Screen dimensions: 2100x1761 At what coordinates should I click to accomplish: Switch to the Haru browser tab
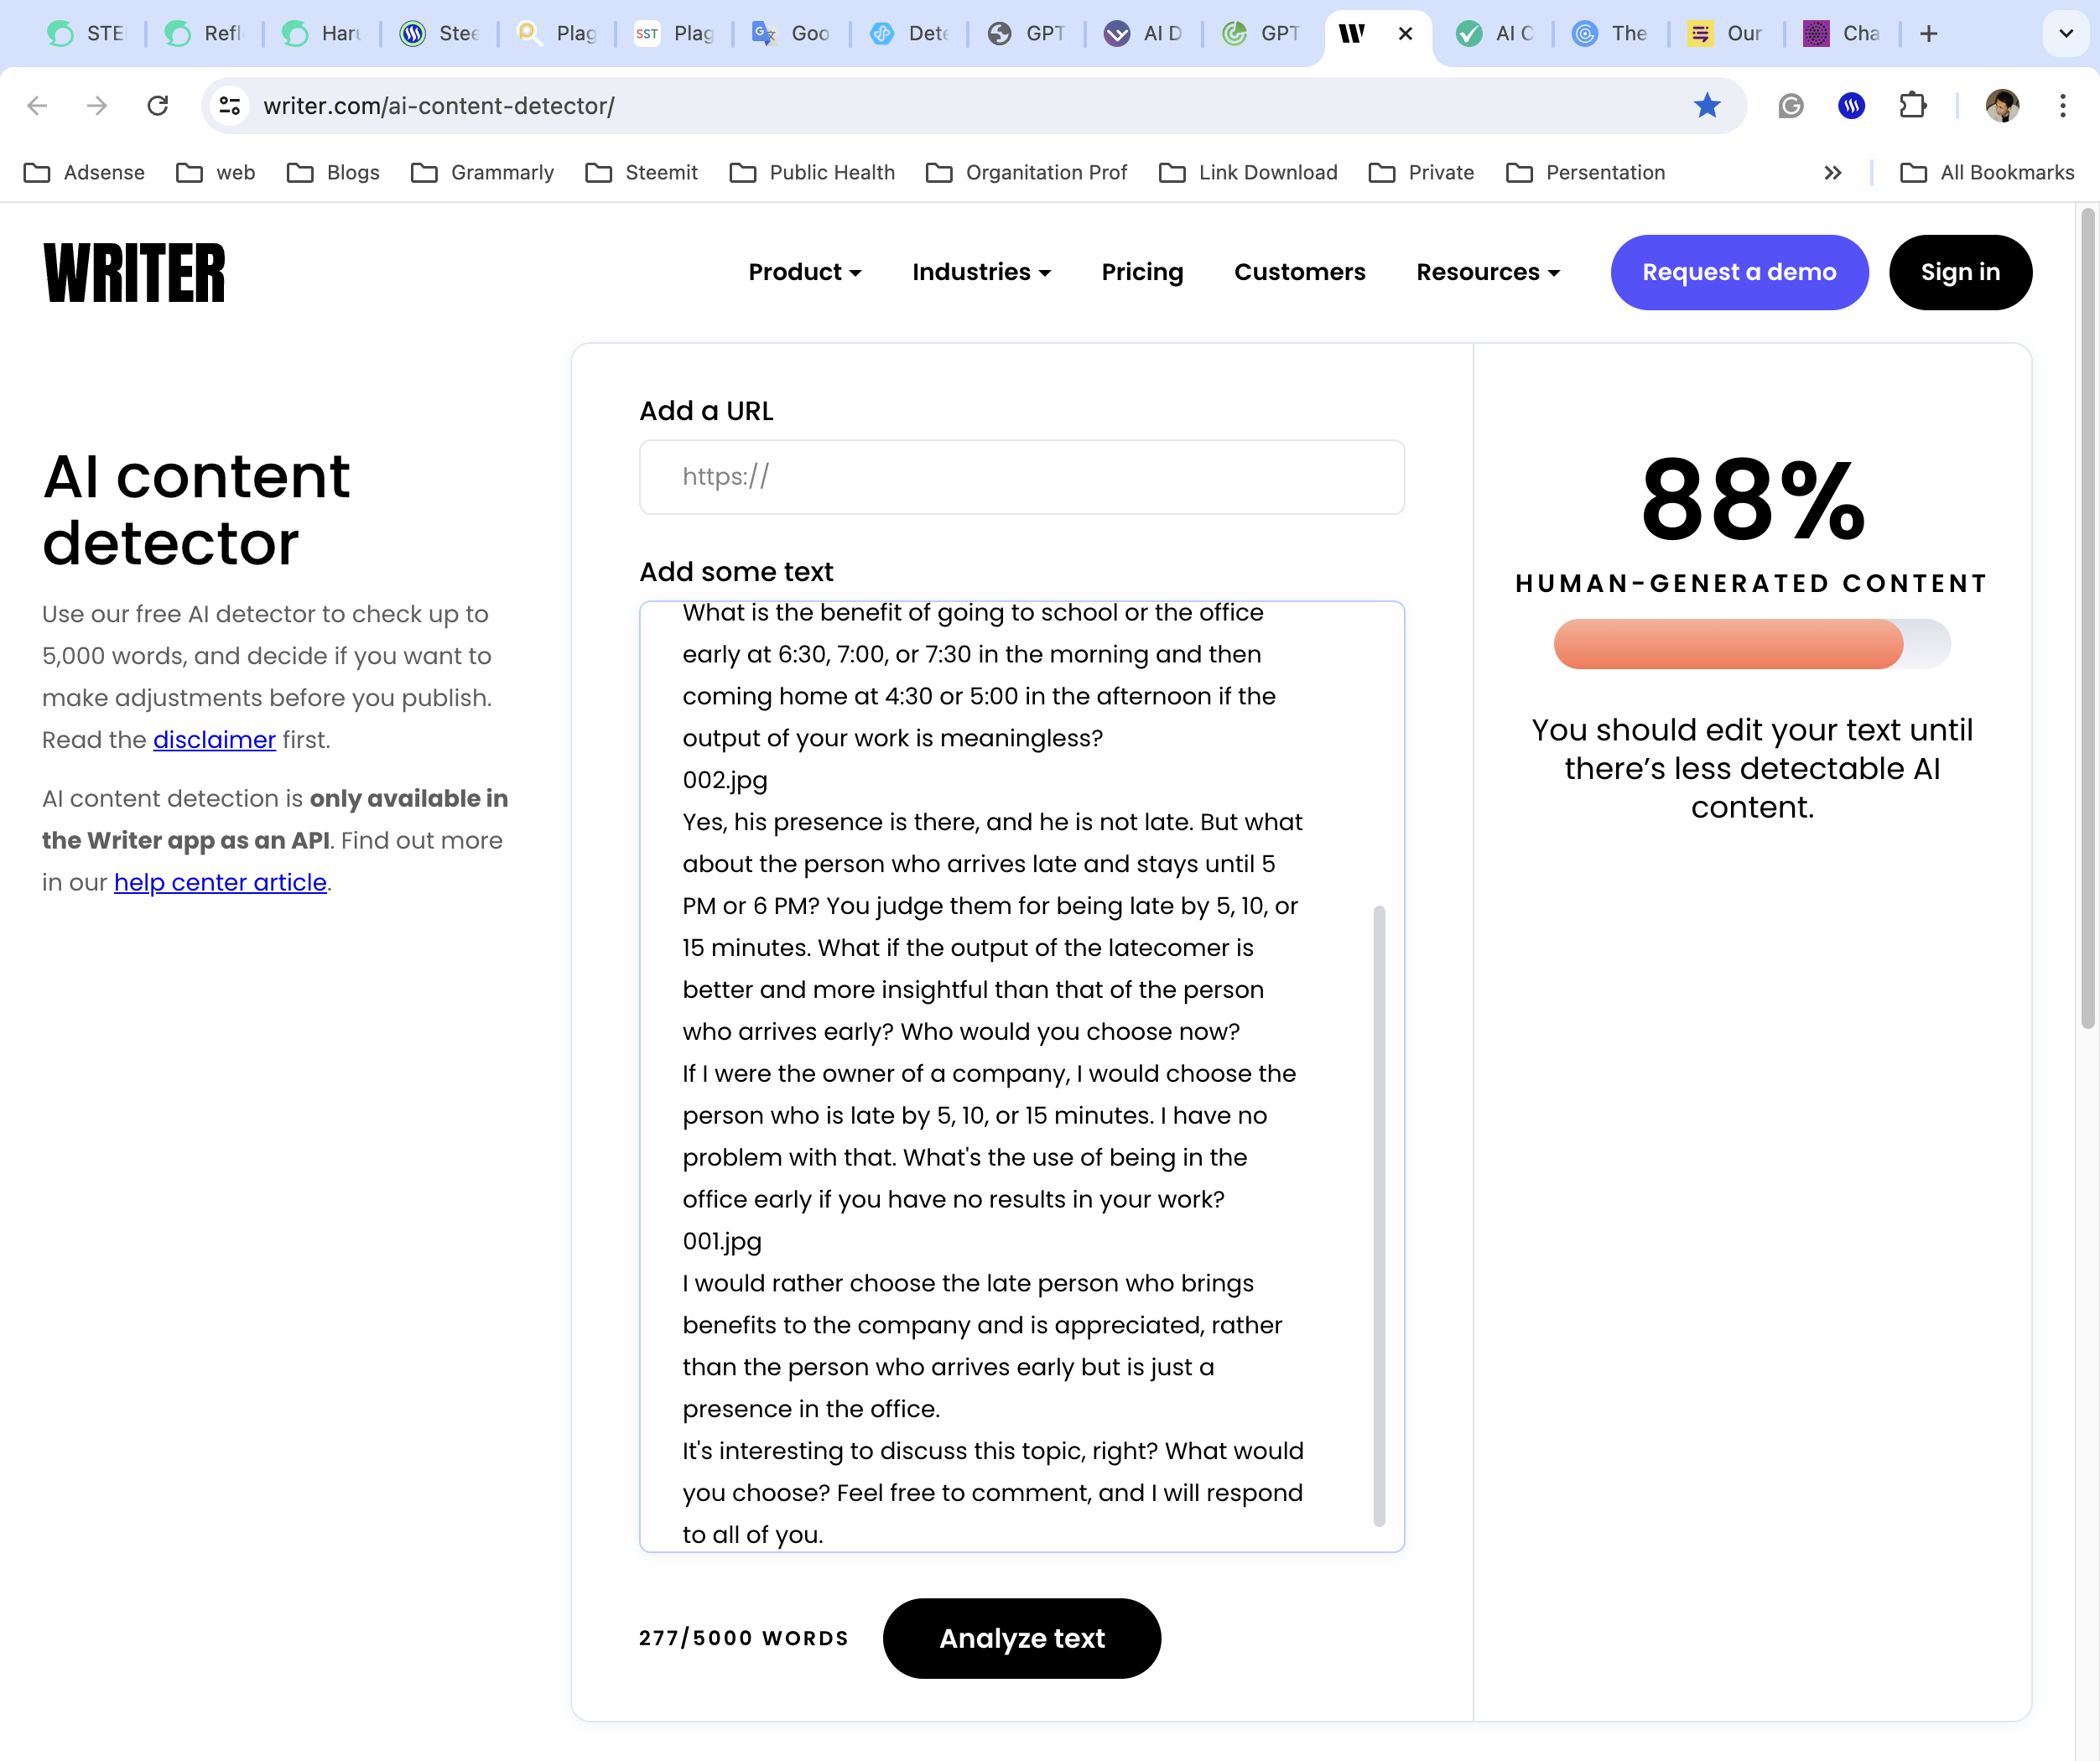(322, 34)
